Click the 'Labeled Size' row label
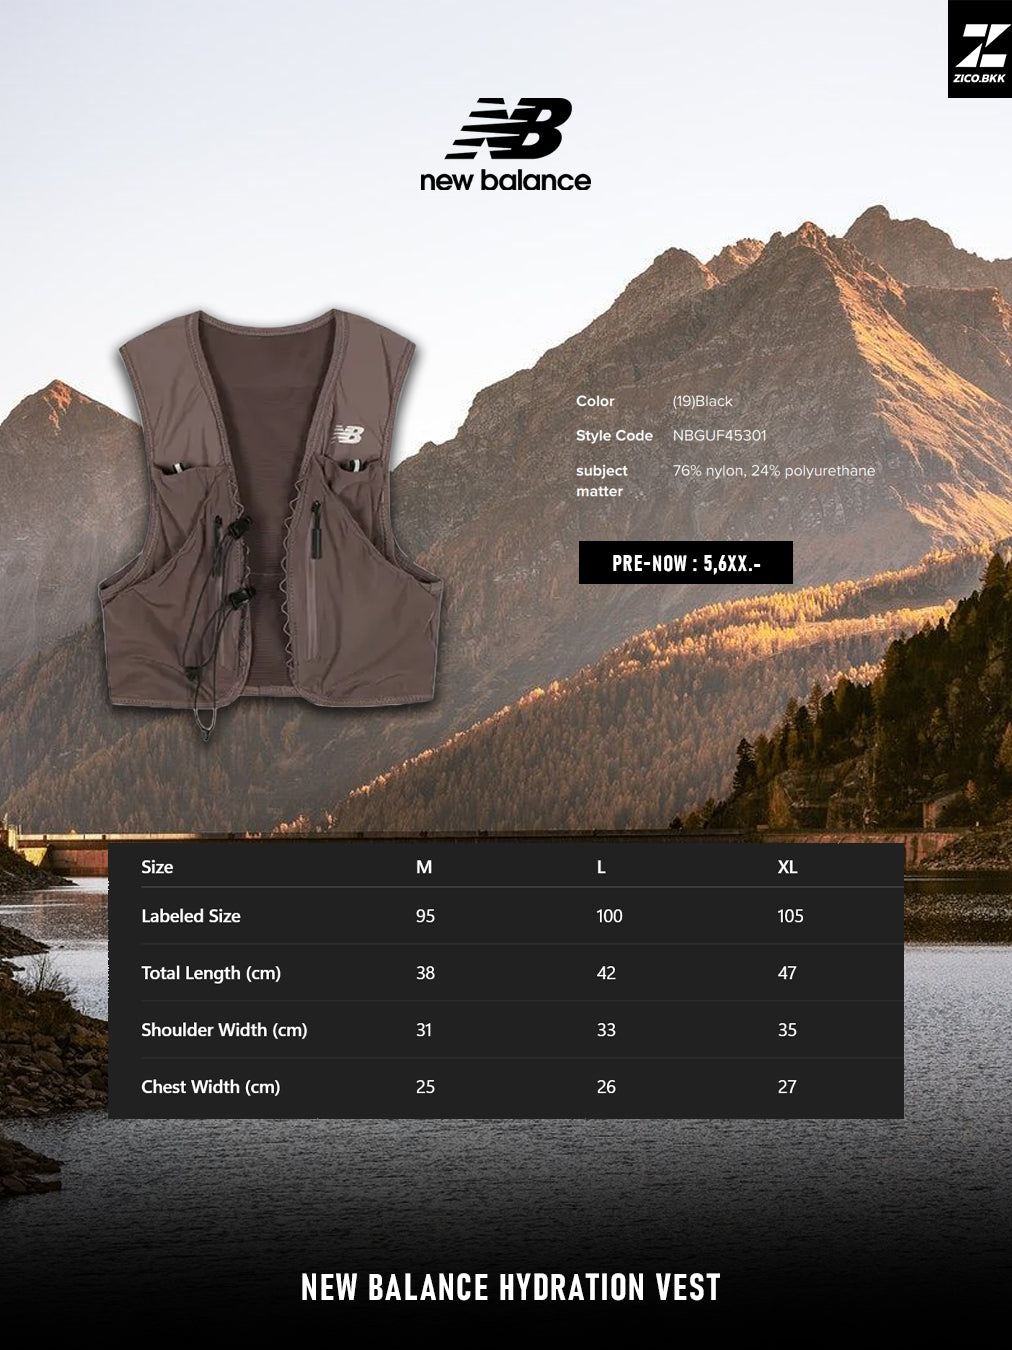1012x1350 pixels. (x=191, y=916)
